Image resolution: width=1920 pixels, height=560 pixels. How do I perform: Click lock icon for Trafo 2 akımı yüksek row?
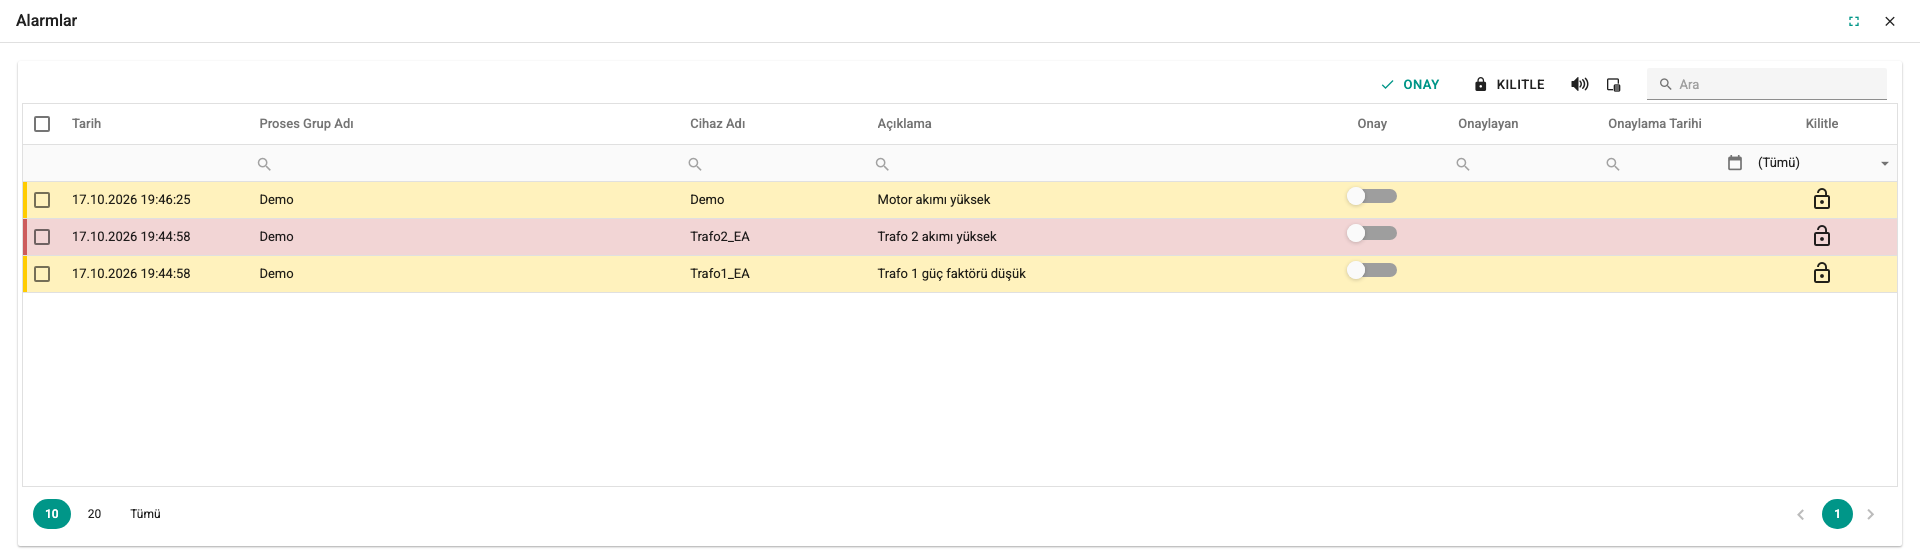pos(1822,236)
